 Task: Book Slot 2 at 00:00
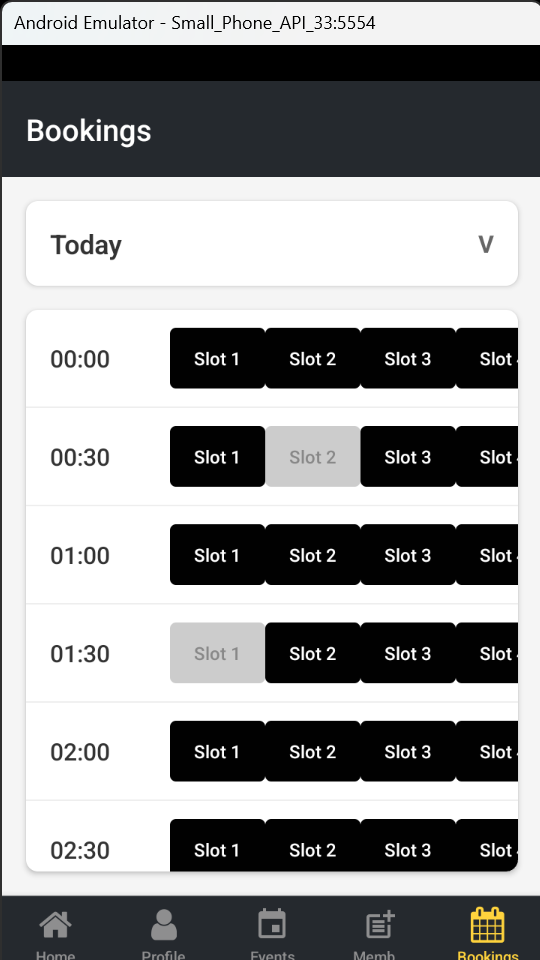click(x=313, y=358)
